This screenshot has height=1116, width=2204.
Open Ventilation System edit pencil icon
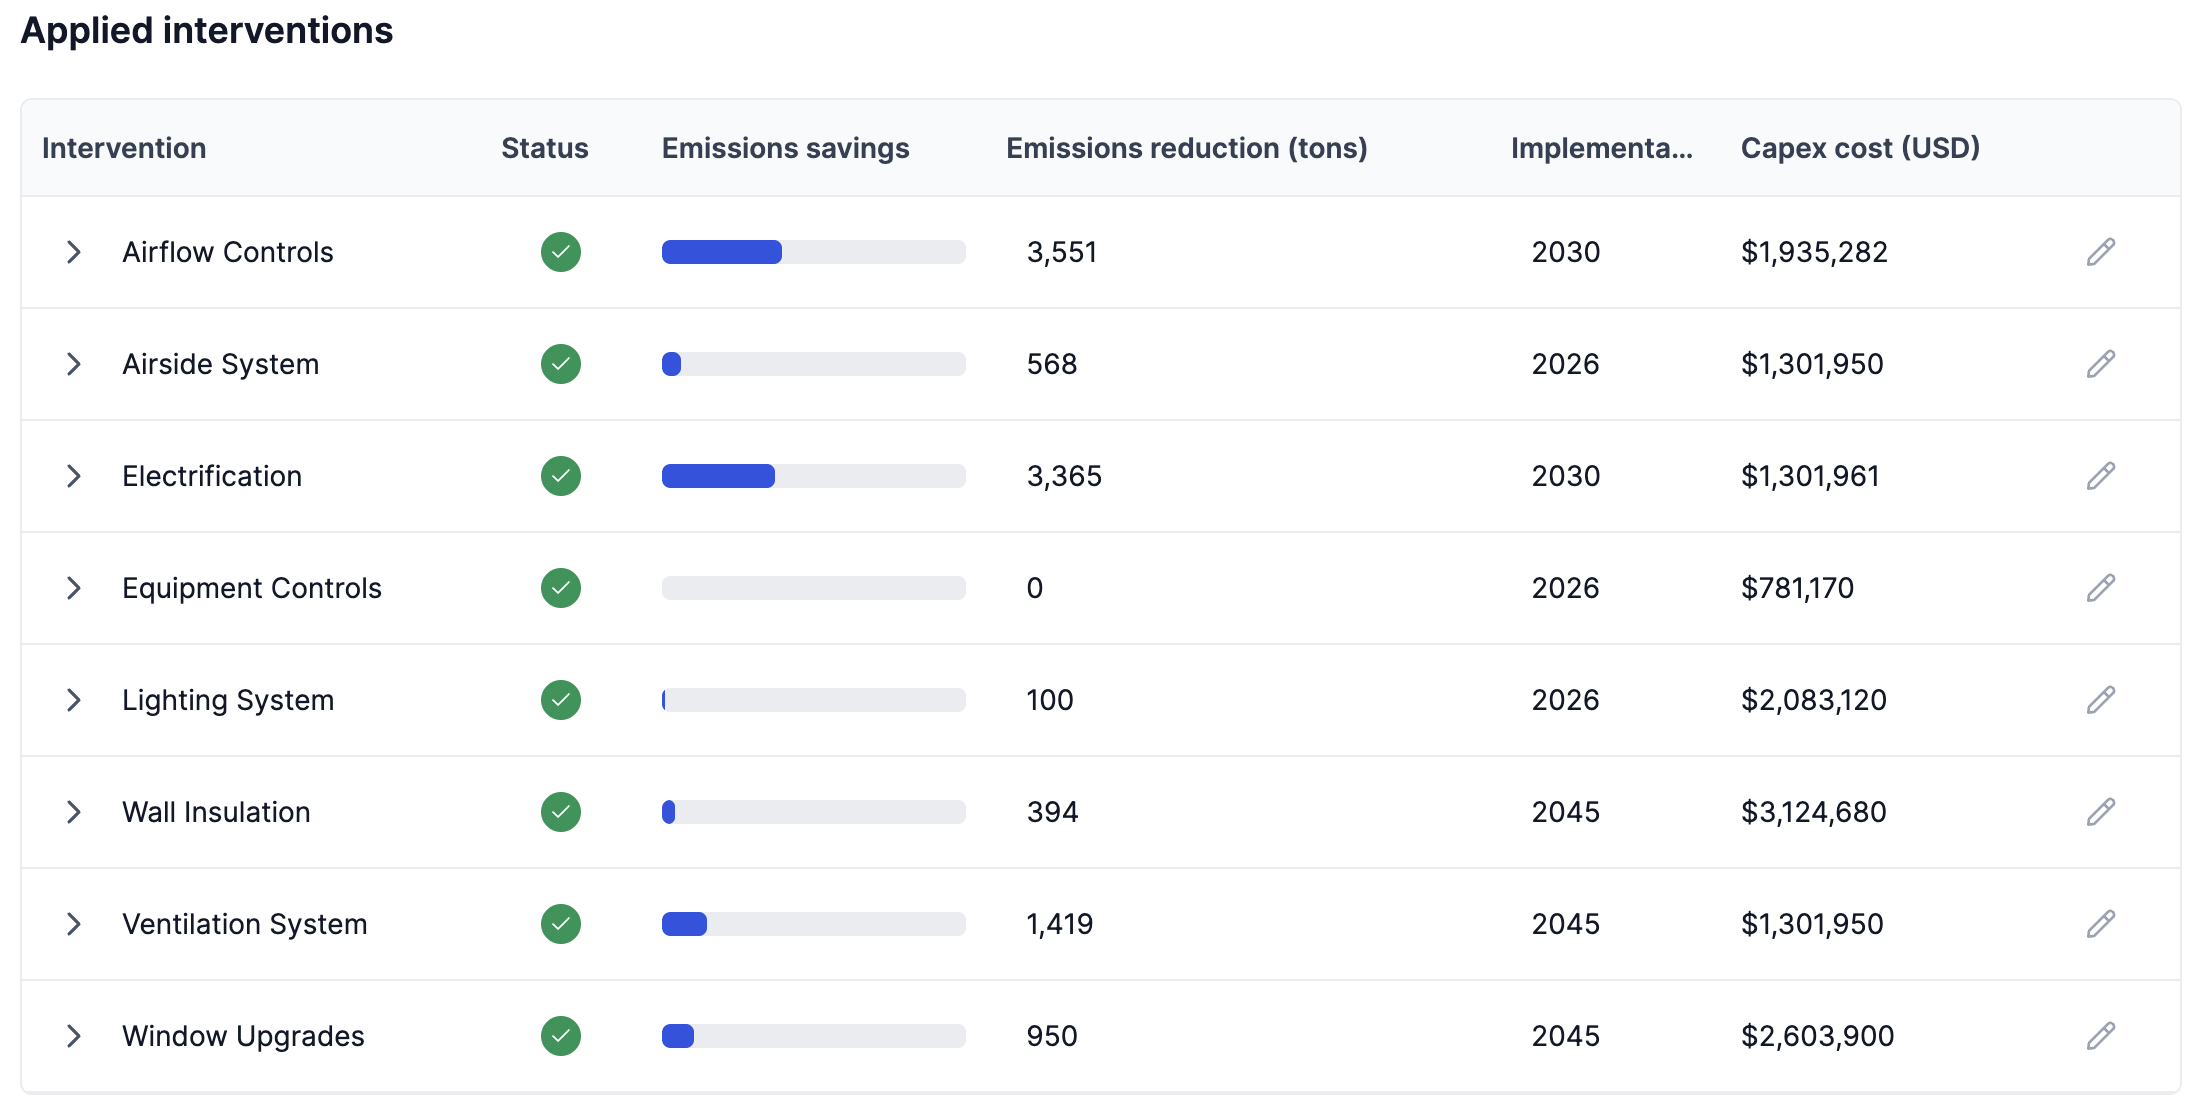pyautogui.click(x=2100, y=924)
